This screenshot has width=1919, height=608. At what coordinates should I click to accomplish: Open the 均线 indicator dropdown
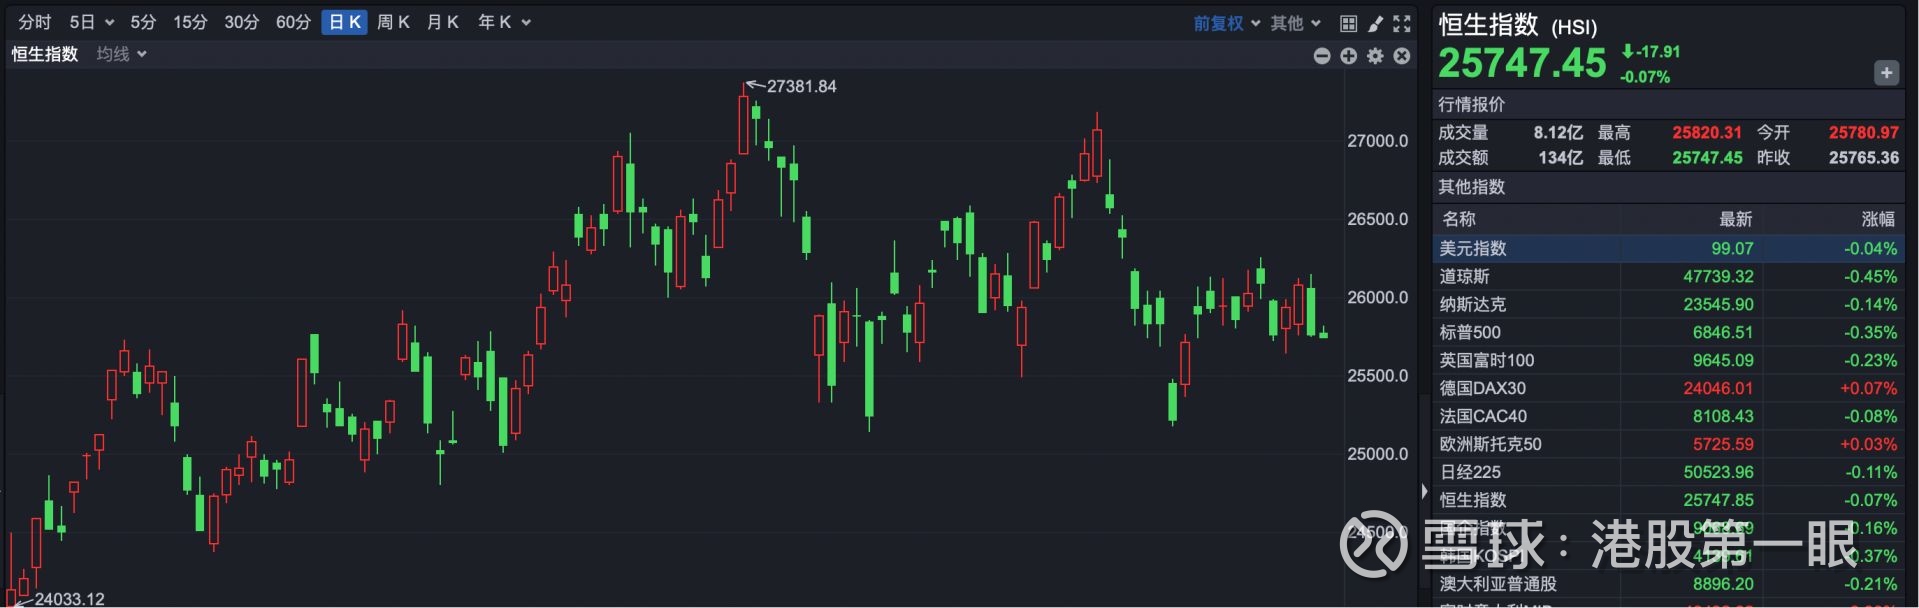(121, 54)
